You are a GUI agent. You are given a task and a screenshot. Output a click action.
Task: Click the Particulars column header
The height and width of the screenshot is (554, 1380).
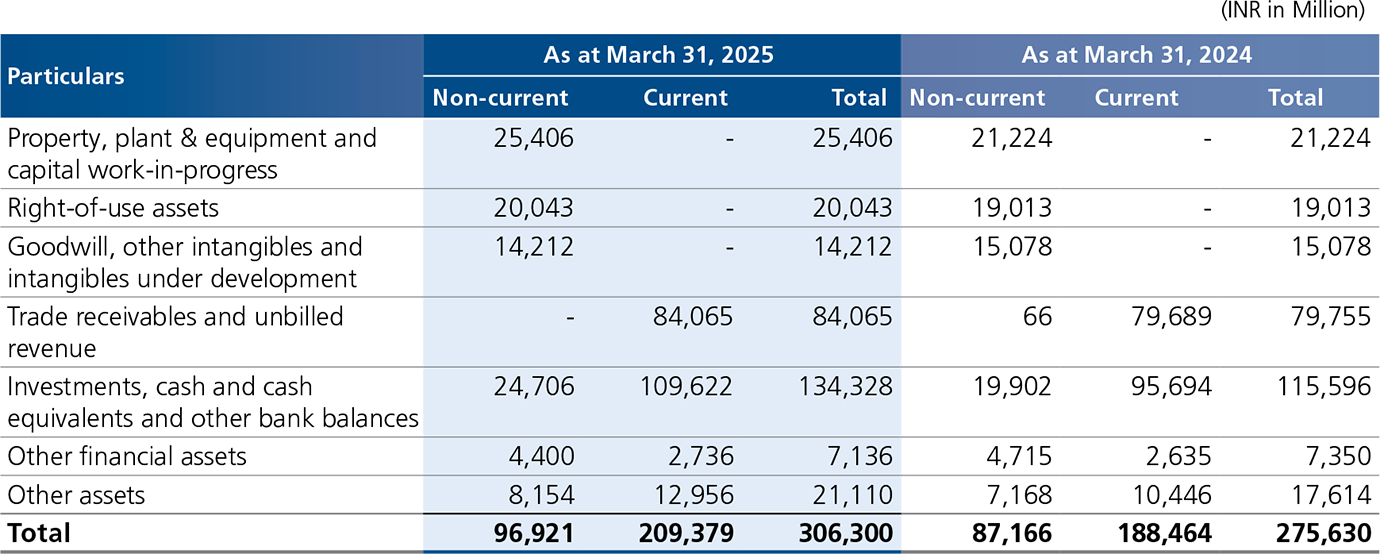66,76
